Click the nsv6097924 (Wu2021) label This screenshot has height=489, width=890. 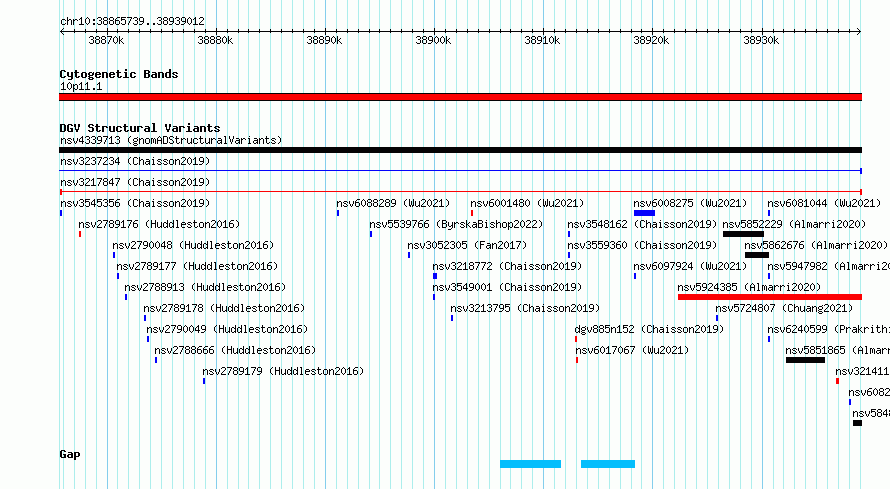[x=690, y=266]
